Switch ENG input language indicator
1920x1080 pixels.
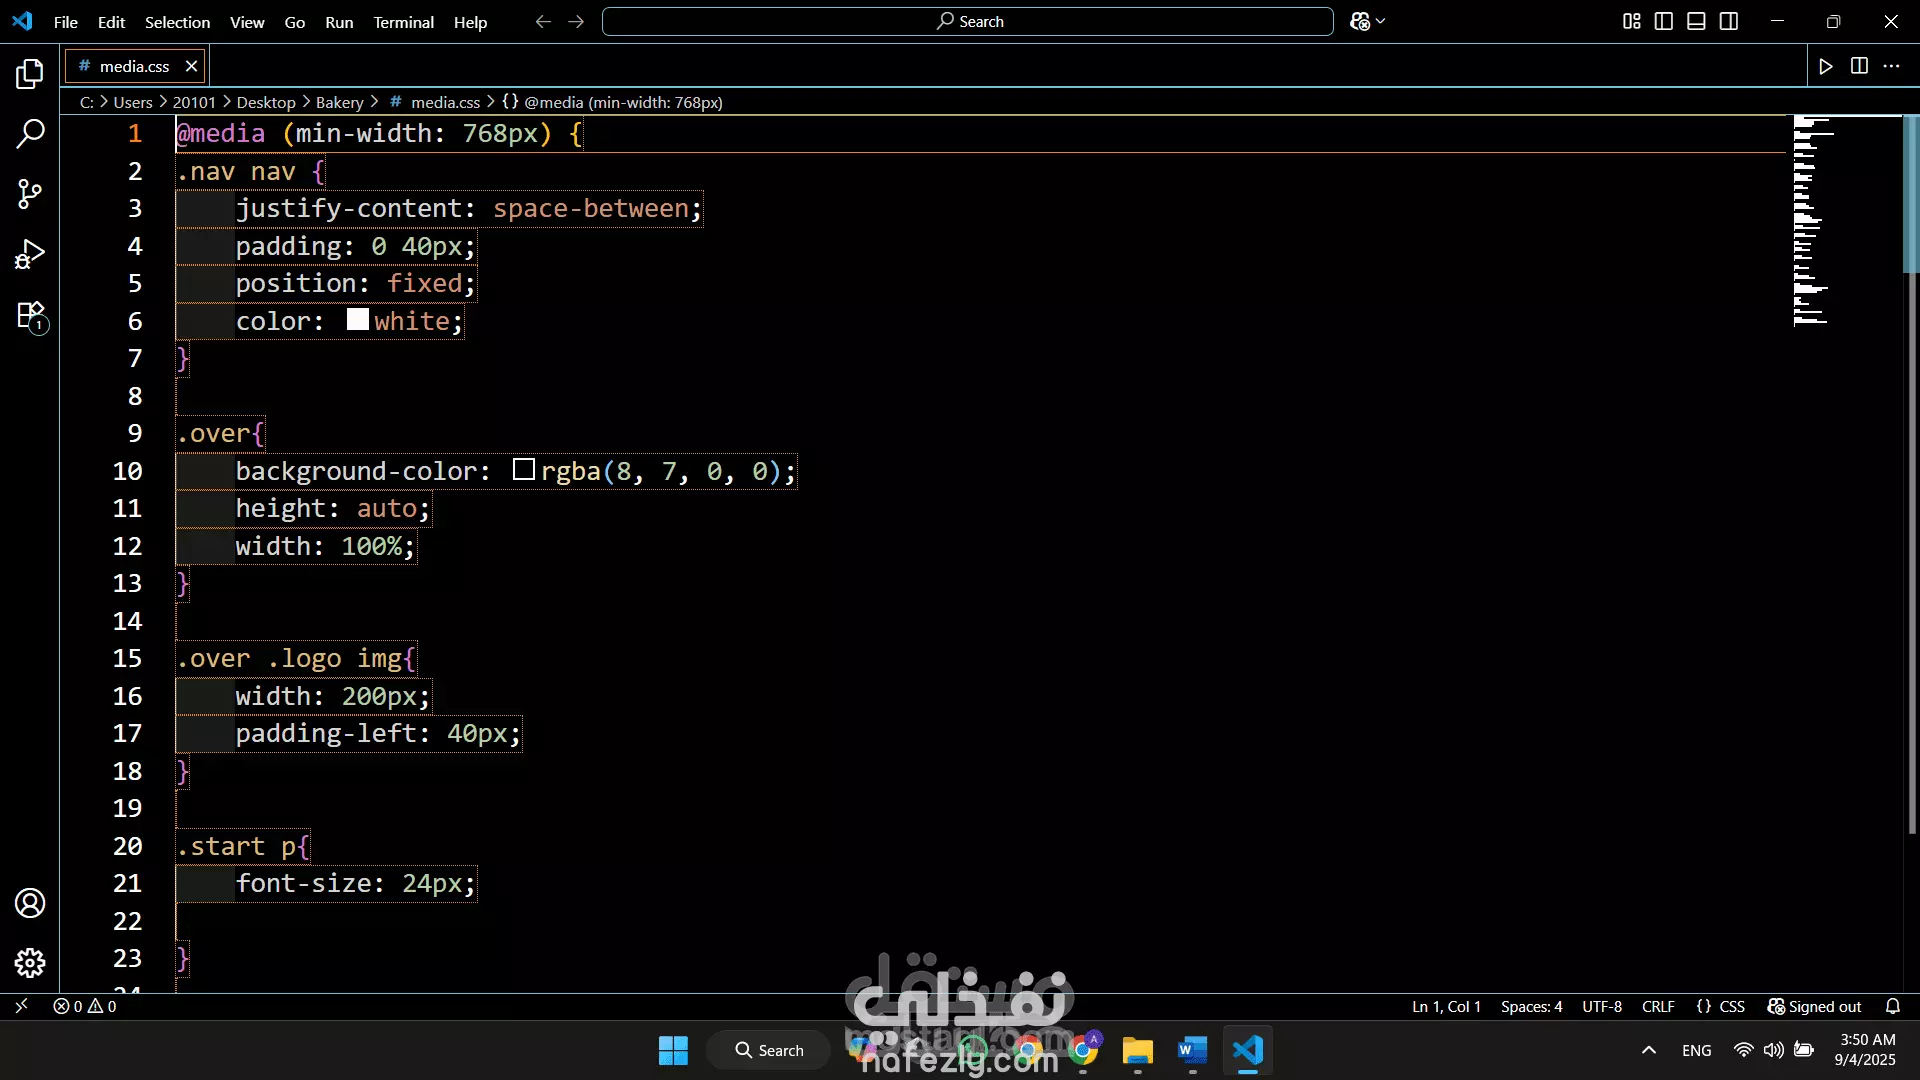coord(1696,1050)
